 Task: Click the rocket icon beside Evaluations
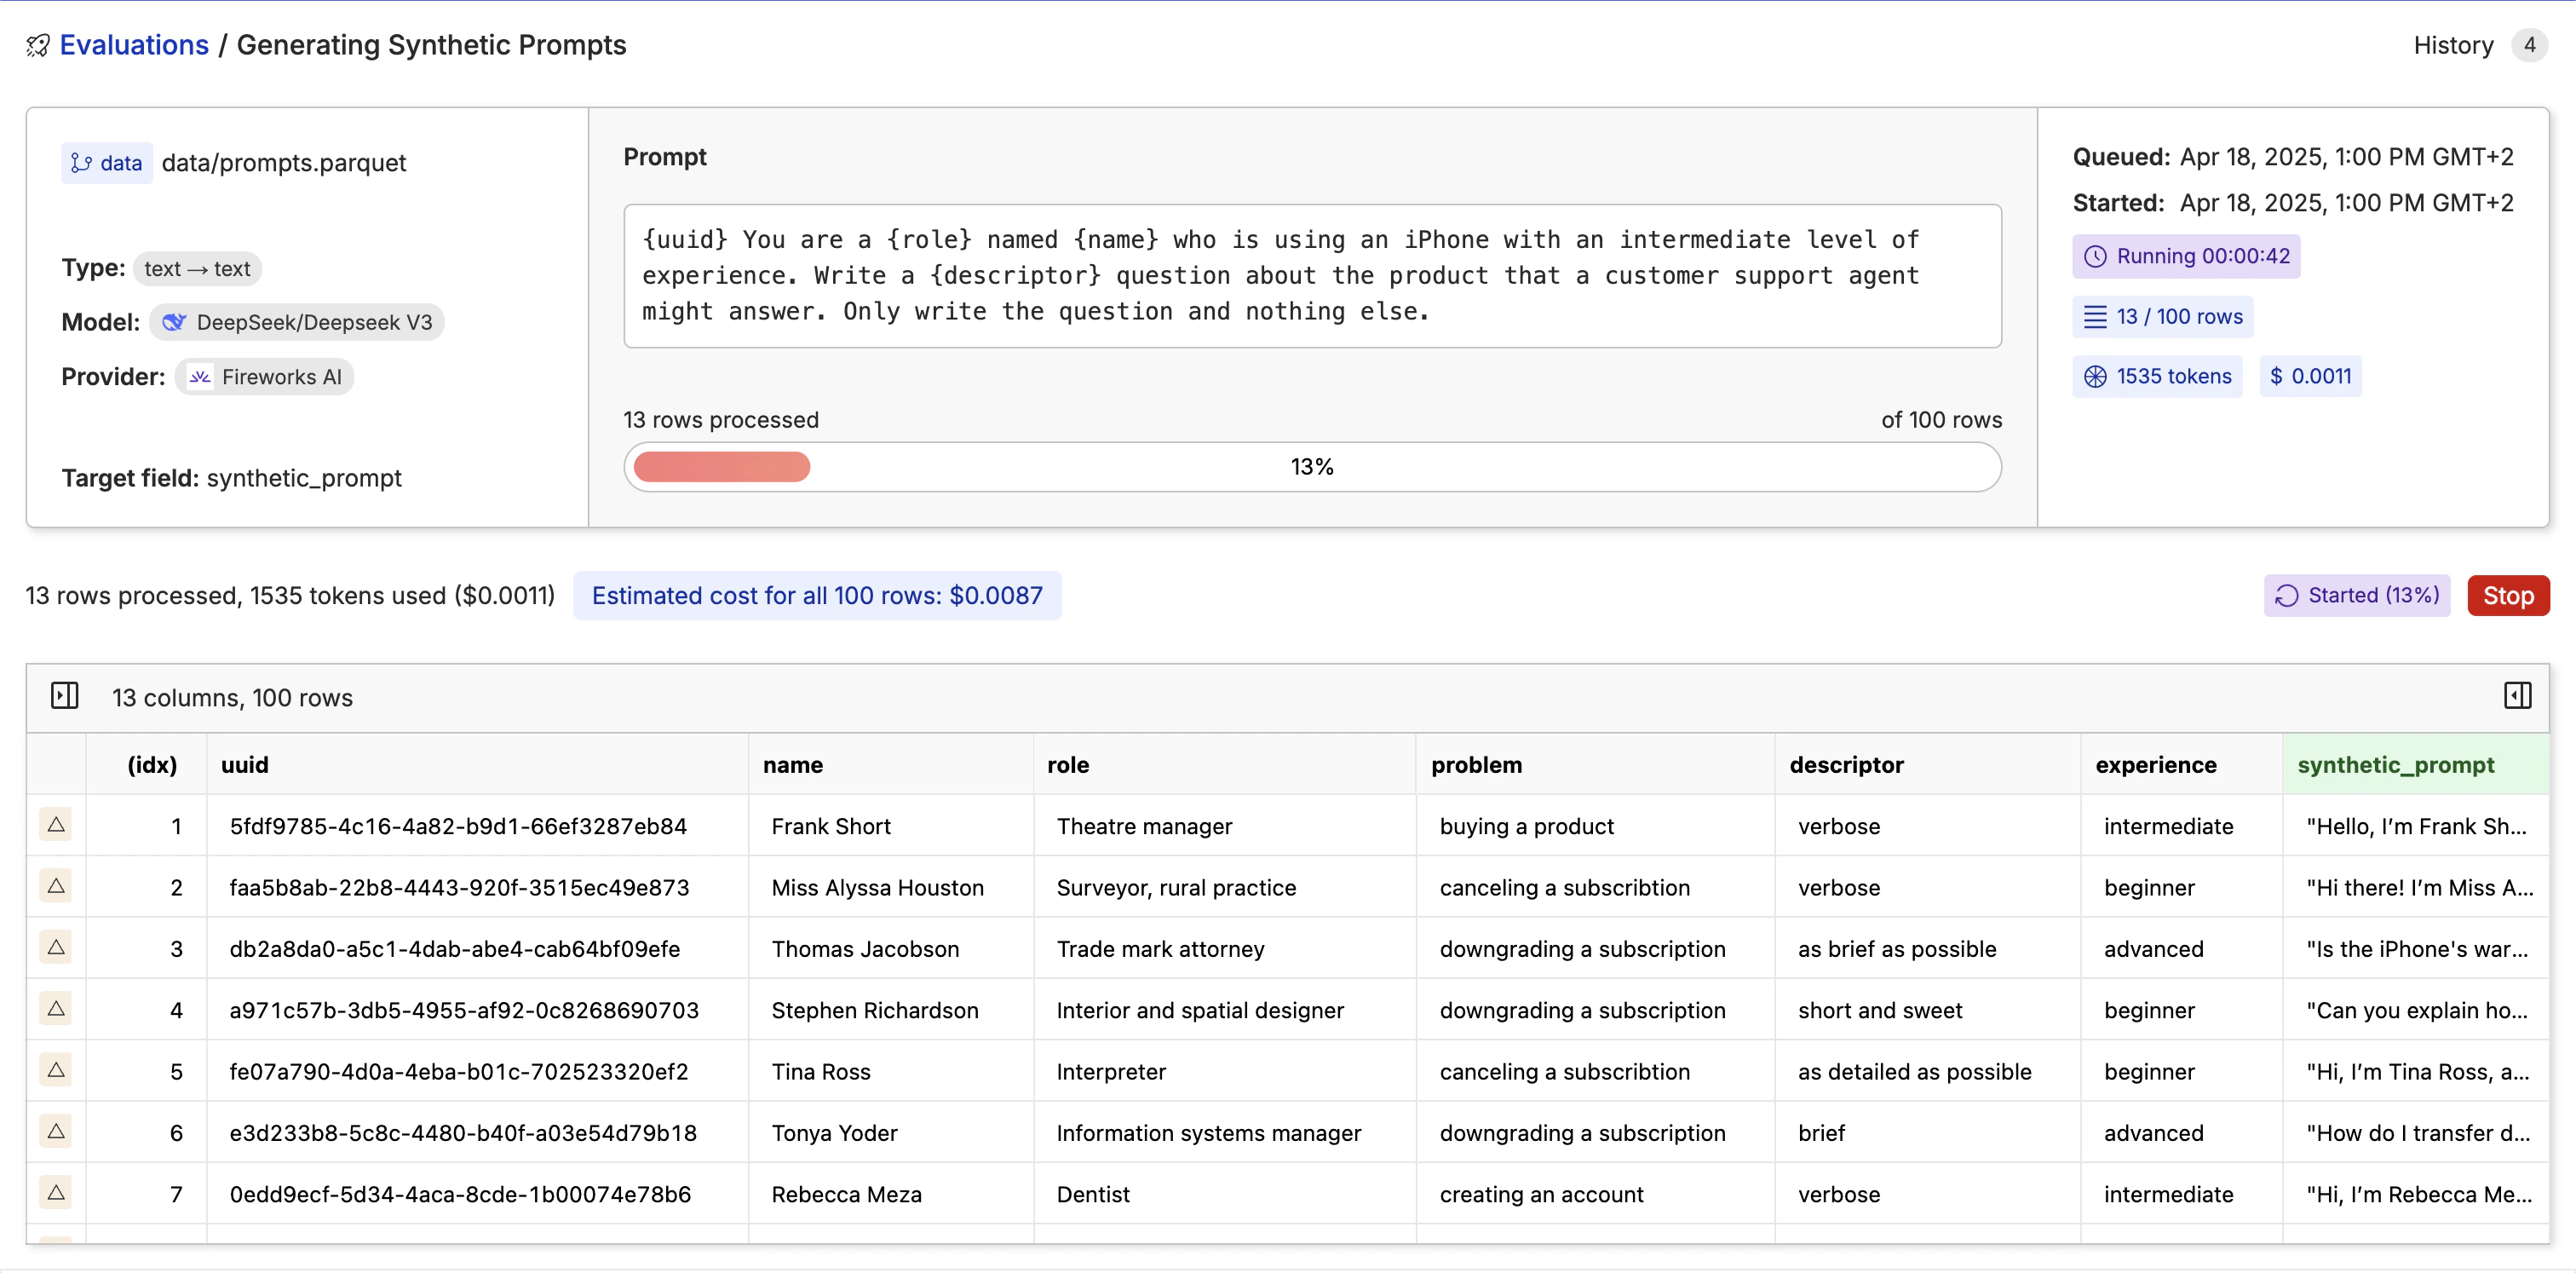[37, 46]
